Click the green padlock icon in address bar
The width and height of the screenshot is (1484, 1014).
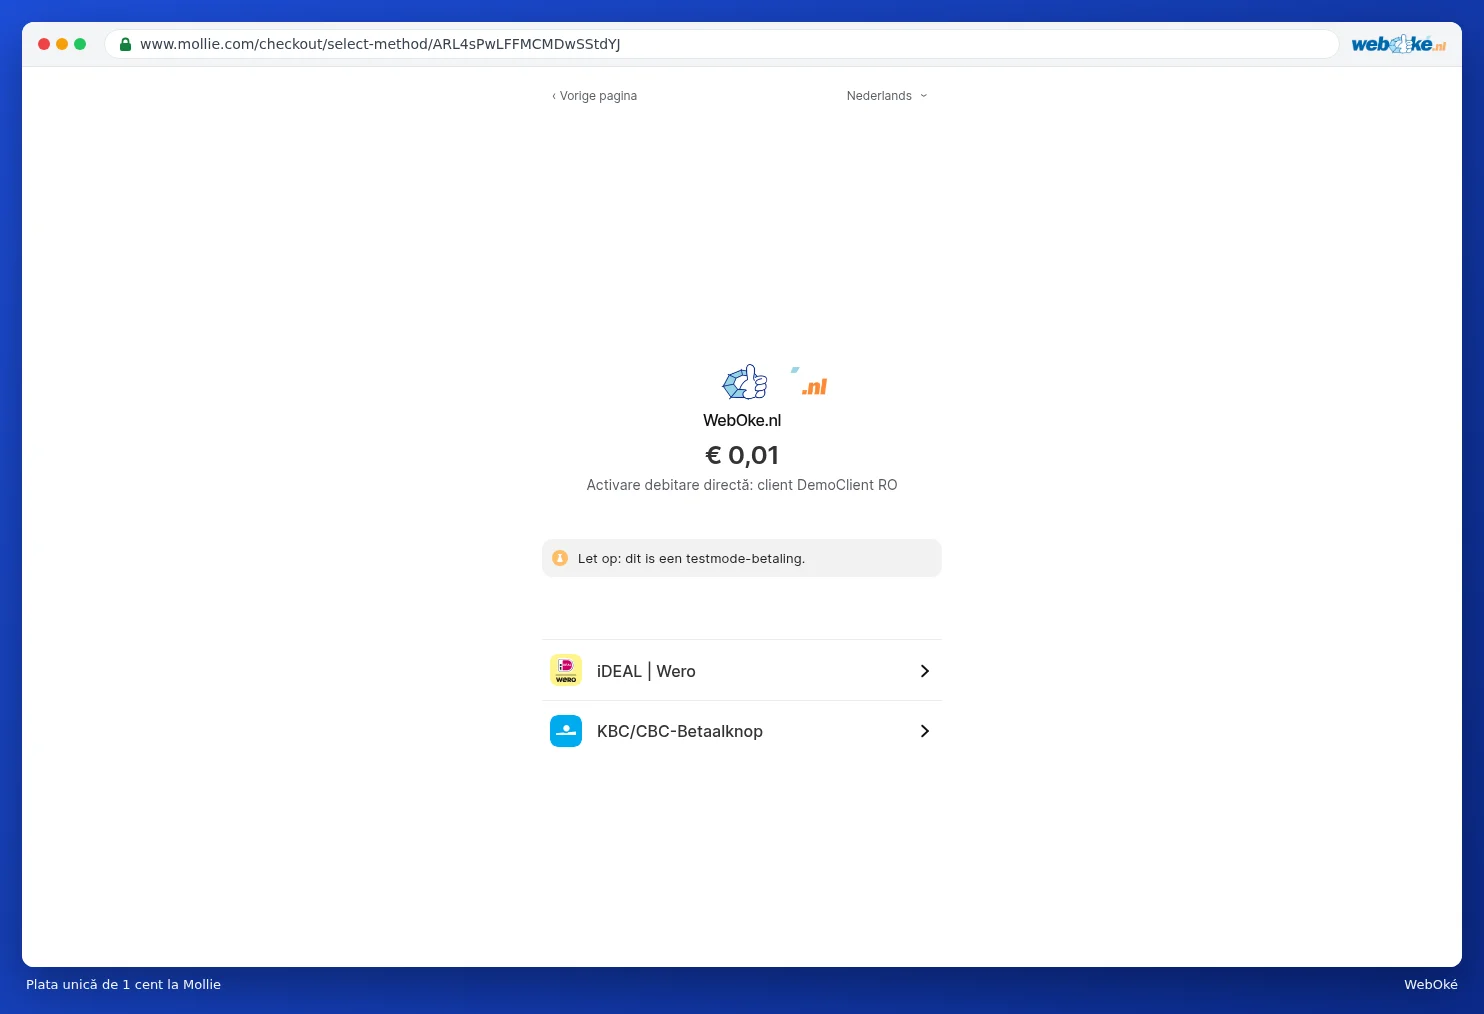[126, 44]
